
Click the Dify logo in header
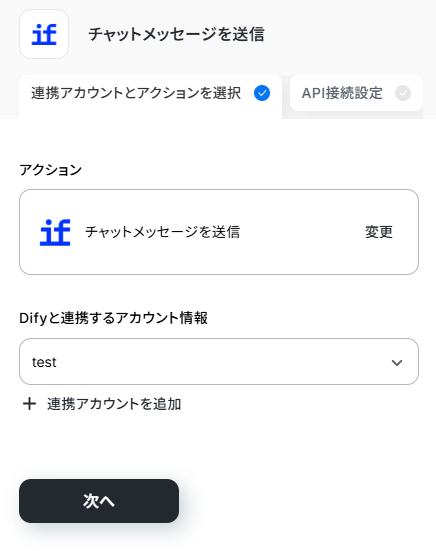(x=44, y=34)
